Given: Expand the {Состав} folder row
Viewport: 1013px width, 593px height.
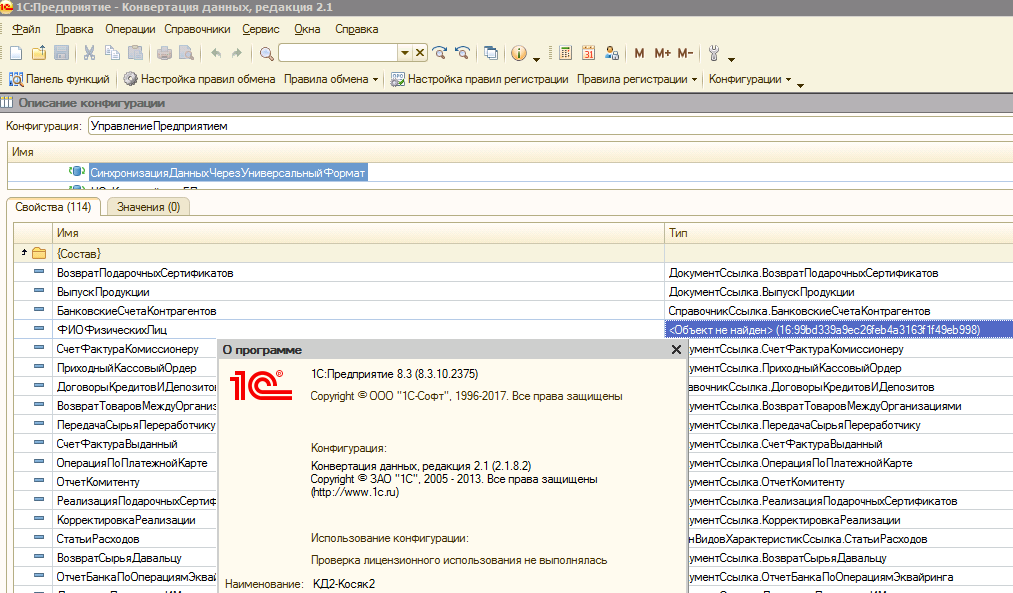Looking at the screenshot, I should pyautogui.click(x=23, y=253).
